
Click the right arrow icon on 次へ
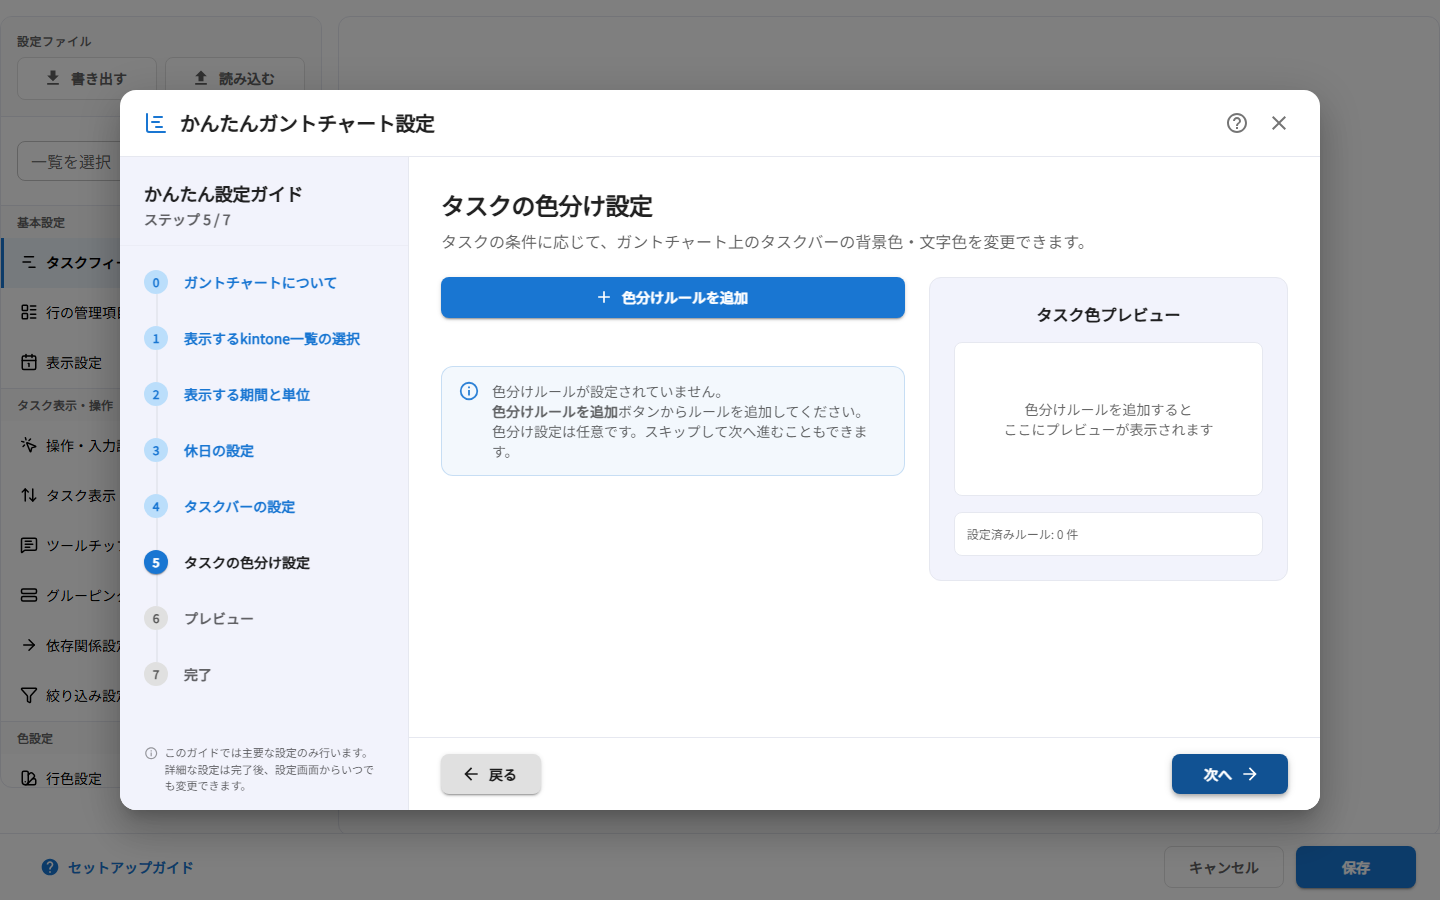(1250, 774)
